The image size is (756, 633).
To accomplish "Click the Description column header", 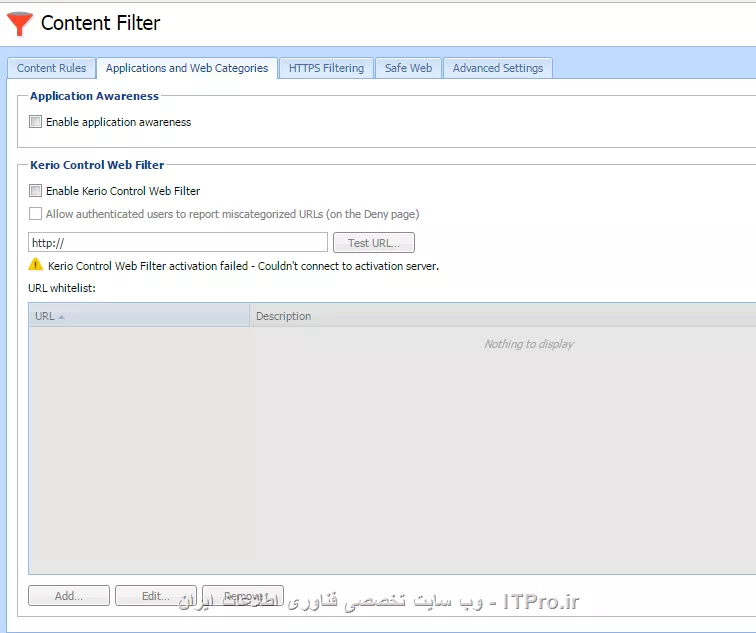I will point(503,316).
